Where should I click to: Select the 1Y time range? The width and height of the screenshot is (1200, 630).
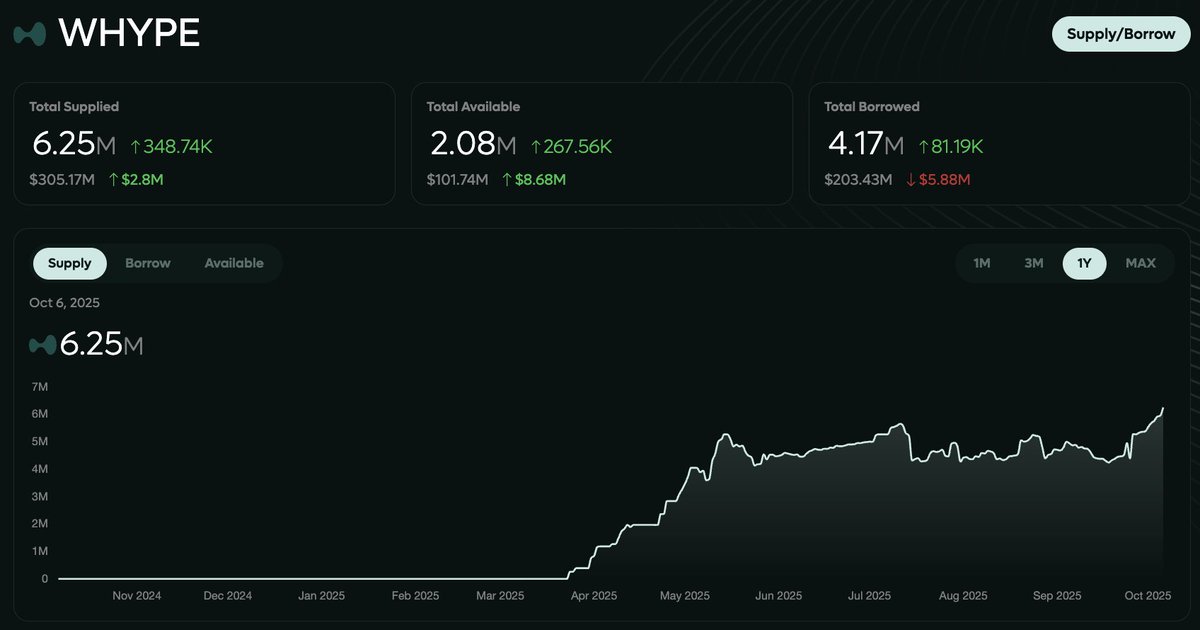point(1085,263)
